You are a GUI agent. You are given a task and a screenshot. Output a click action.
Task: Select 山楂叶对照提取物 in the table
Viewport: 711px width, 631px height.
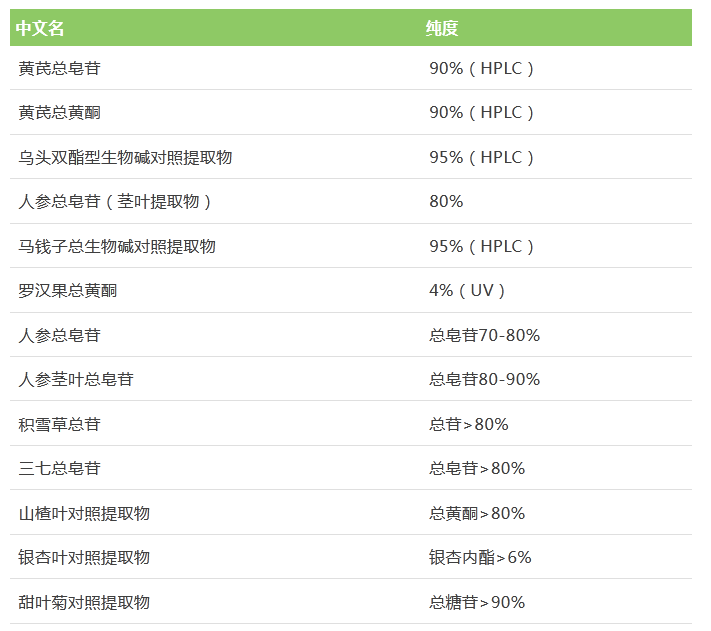84,513
